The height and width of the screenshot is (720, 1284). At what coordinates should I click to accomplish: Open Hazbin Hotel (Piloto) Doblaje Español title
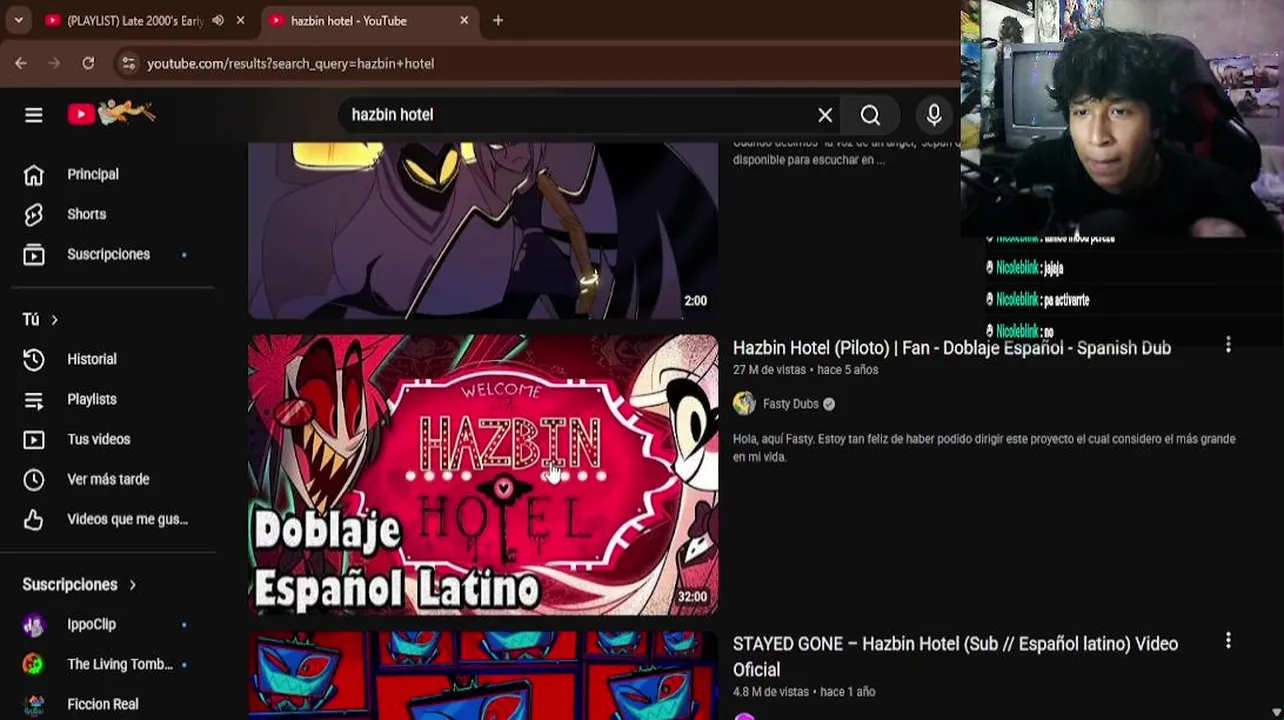pos(951,348)
